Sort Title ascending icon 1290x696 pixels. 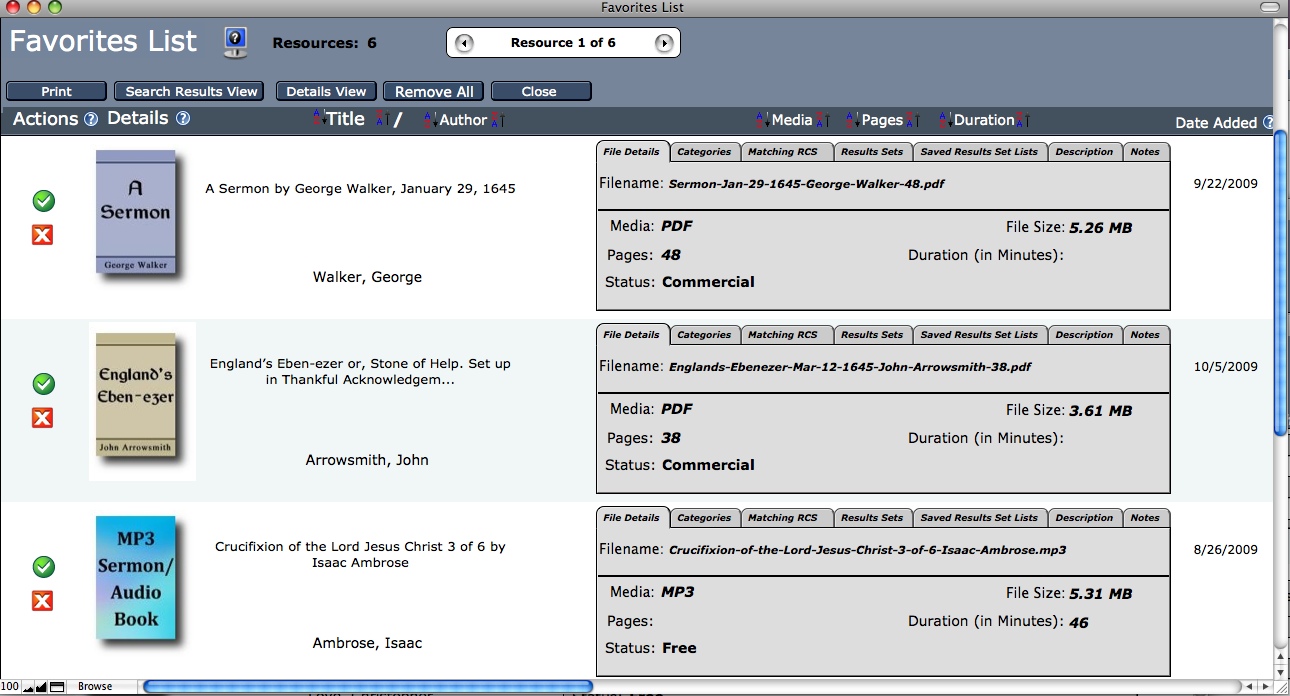tap(319, 119)
